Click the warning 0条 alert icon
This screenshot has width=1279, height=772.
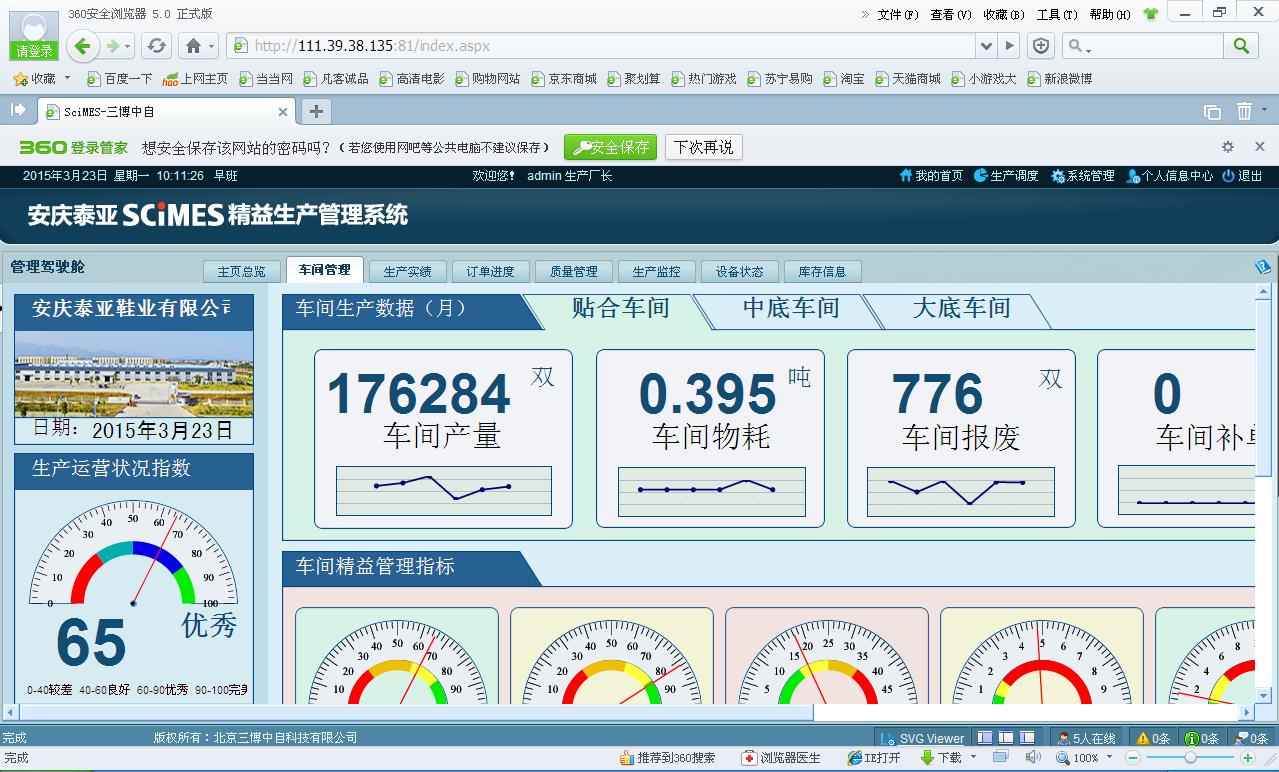(1142, 739)
